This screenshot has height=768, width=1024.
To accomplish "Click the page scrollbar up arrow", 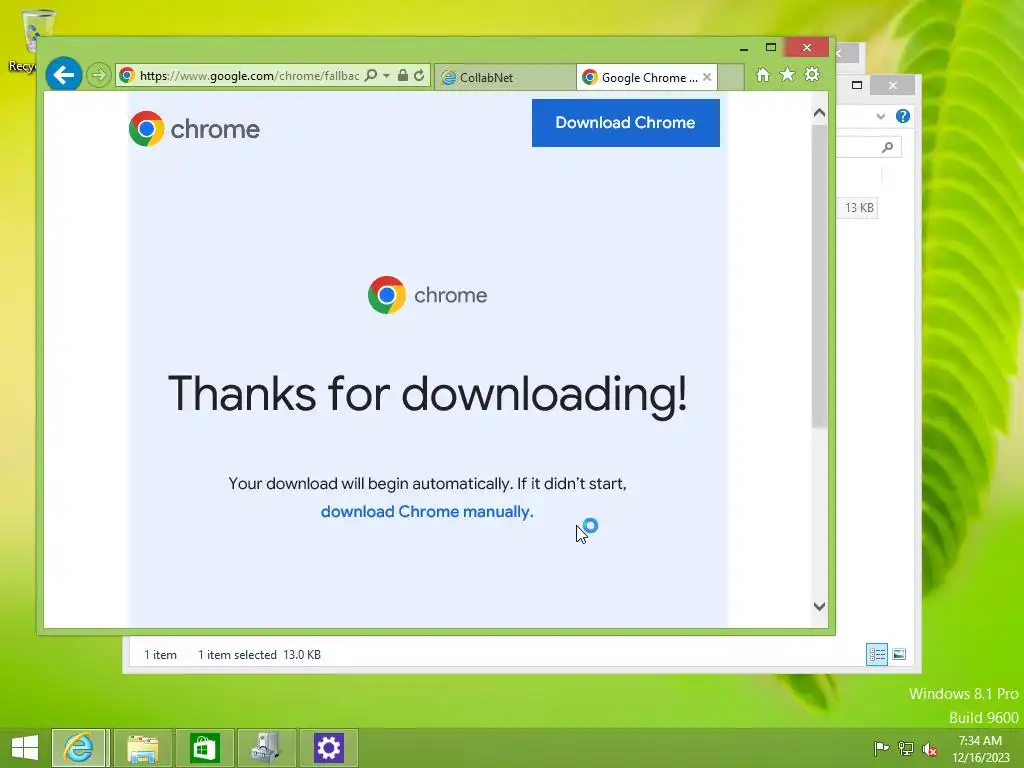I will click(x=820, y=113).
